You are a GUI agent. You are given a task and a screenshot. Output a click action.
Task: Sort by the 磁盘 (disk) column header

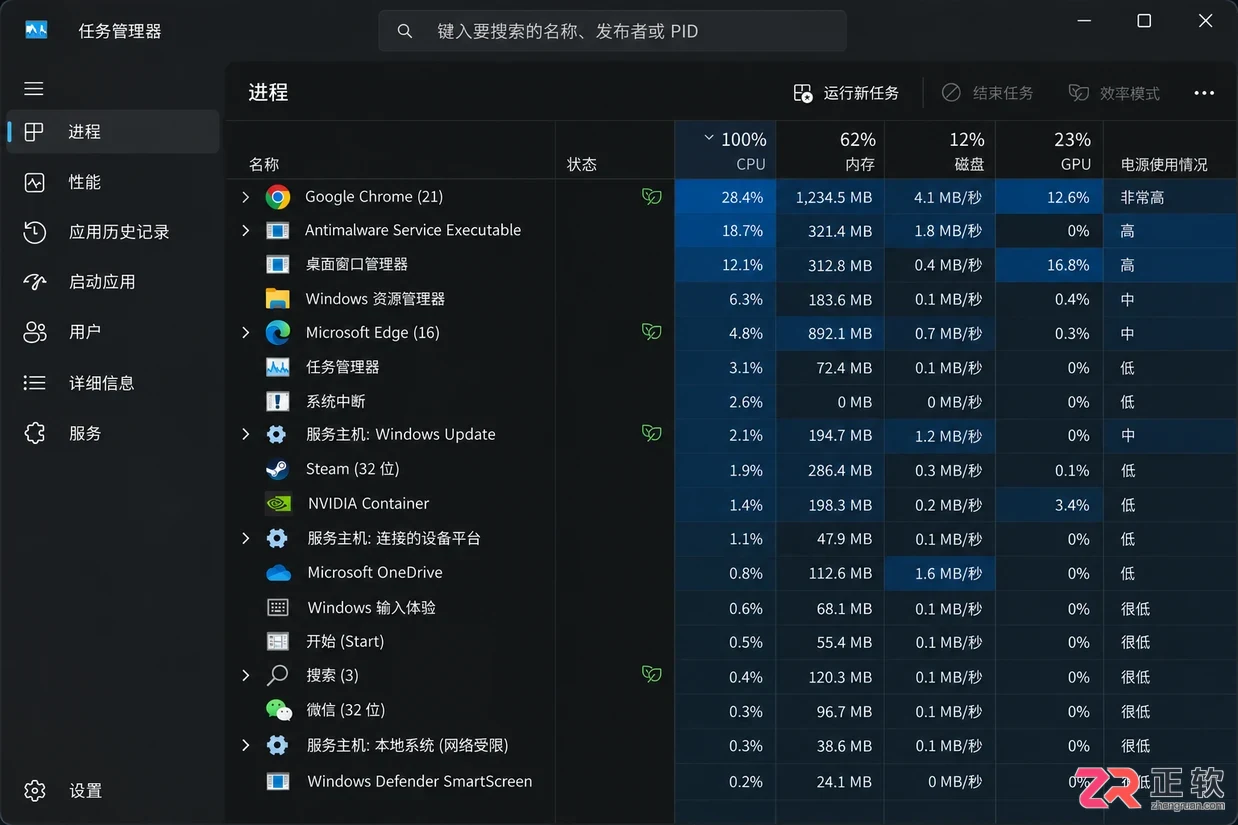tap(940, 151)
